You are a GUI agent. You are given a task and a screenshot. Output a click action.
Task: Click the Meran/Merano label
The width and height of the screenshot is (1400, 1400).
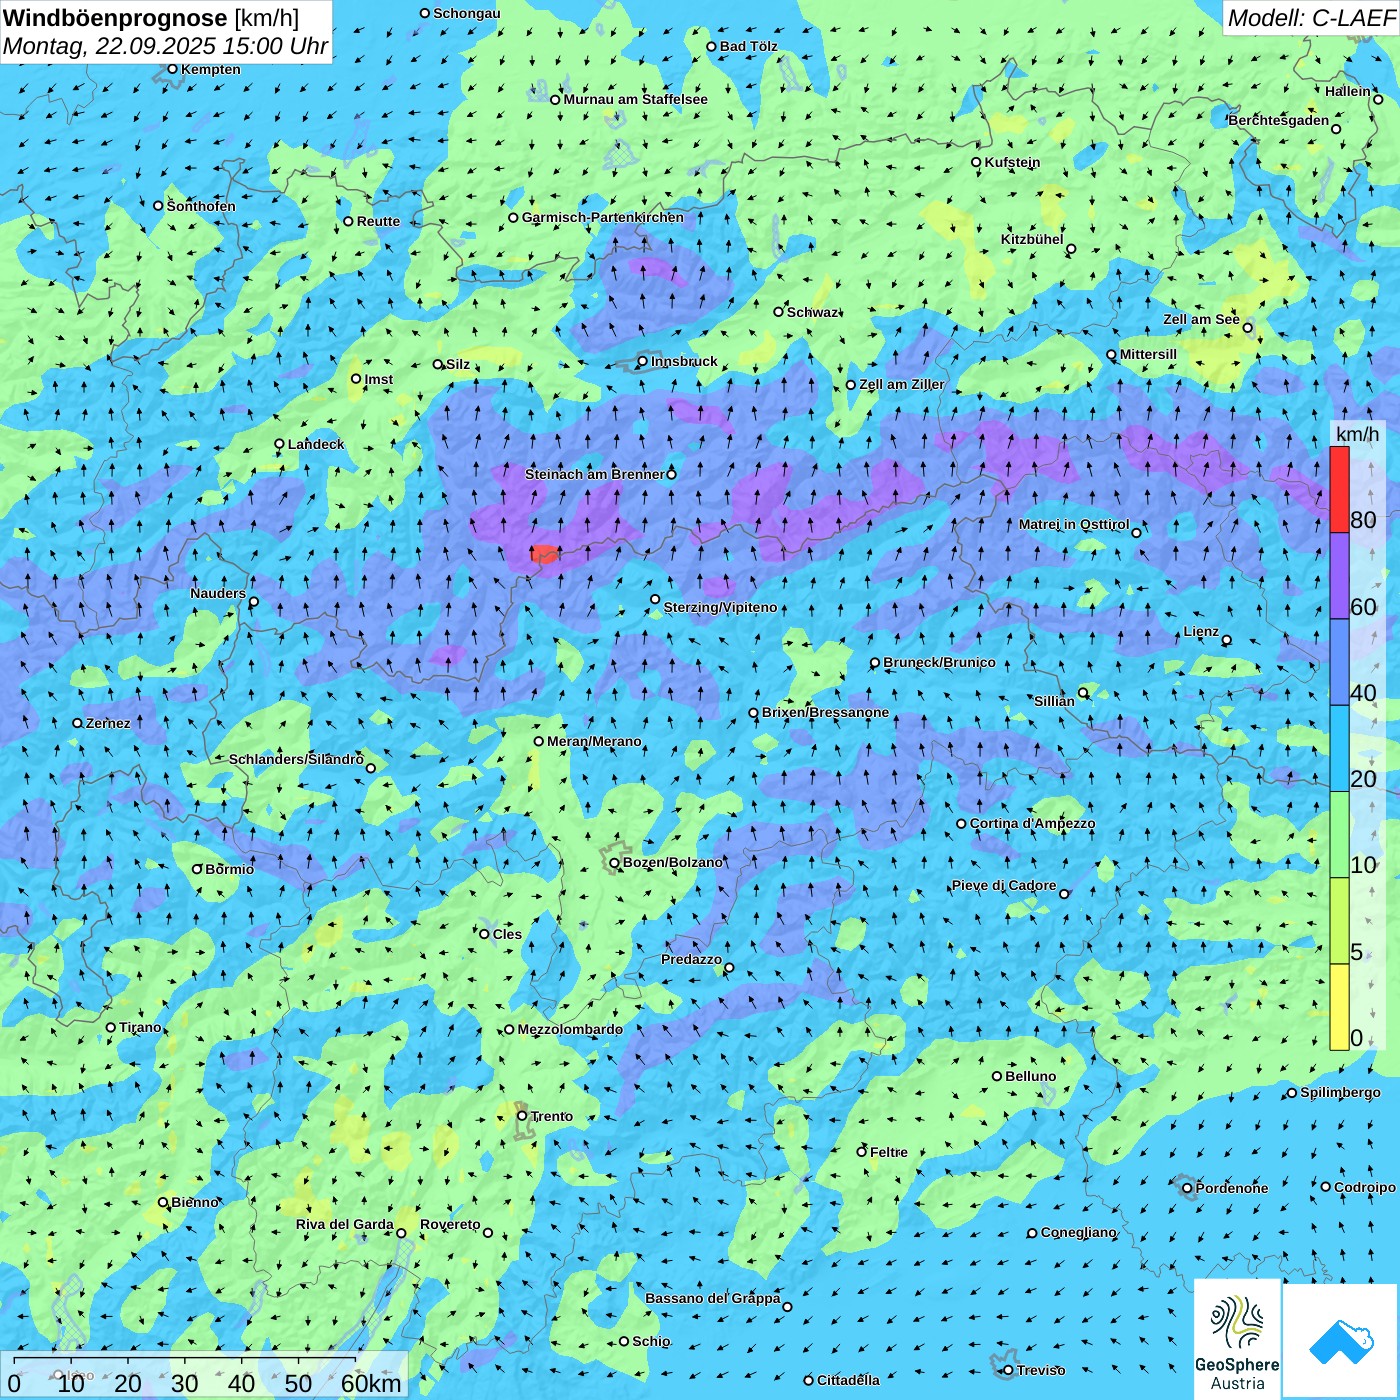pos(594,741)
